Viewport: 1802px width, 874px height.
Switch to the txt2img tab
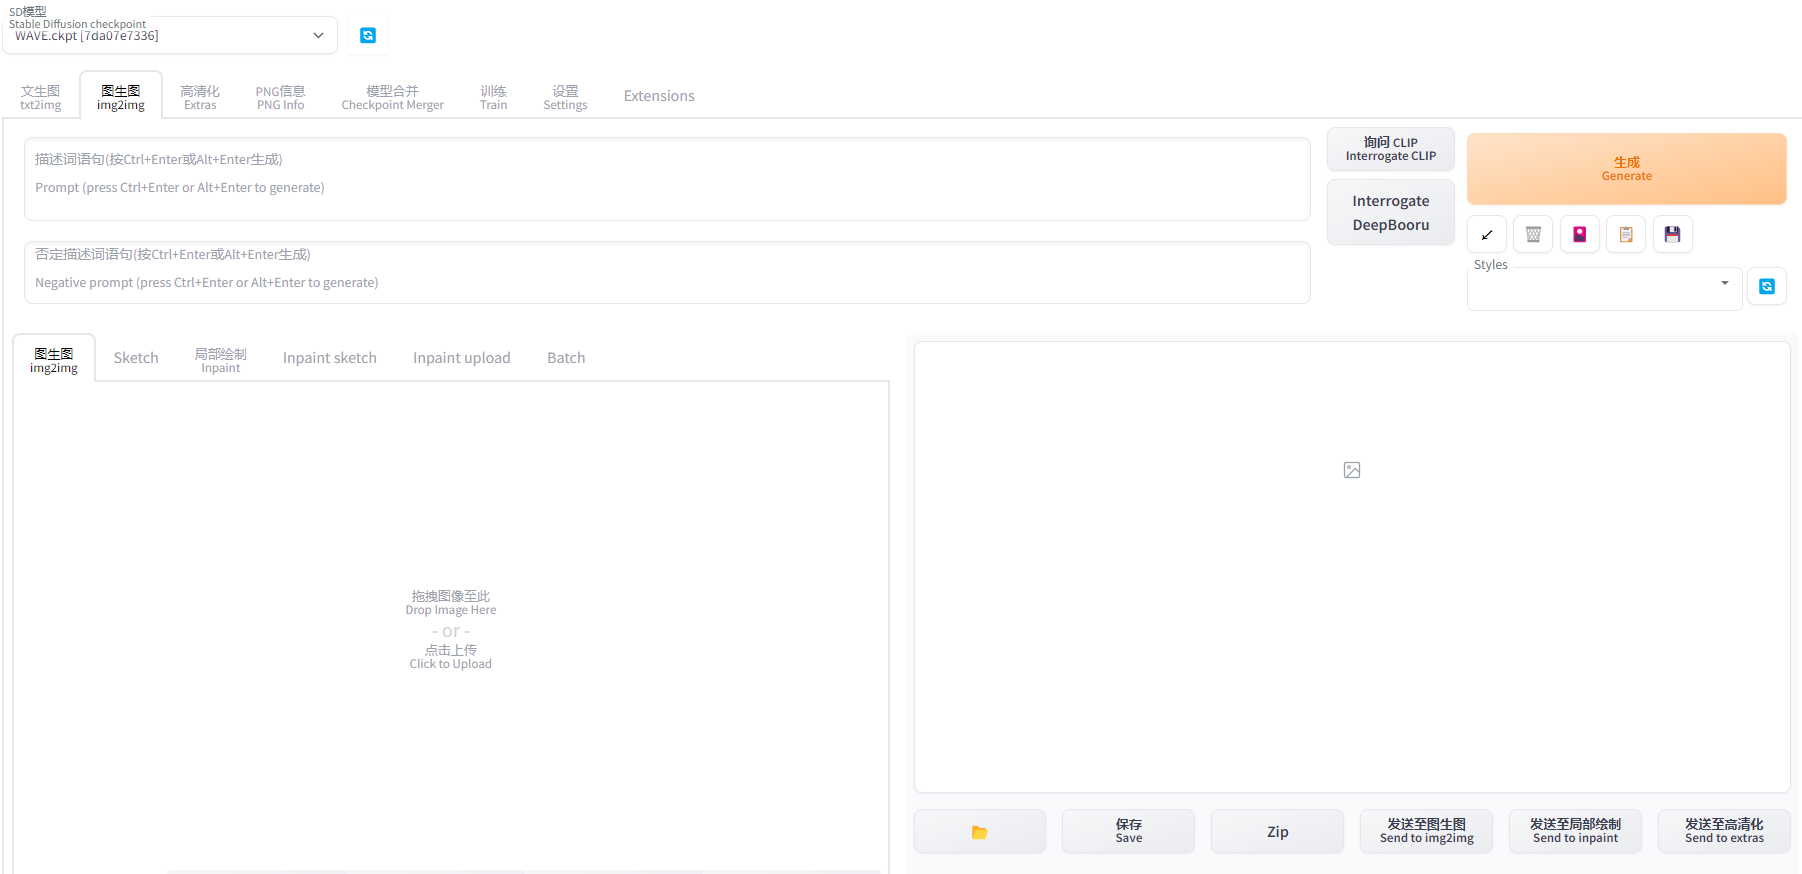[41, 97]
